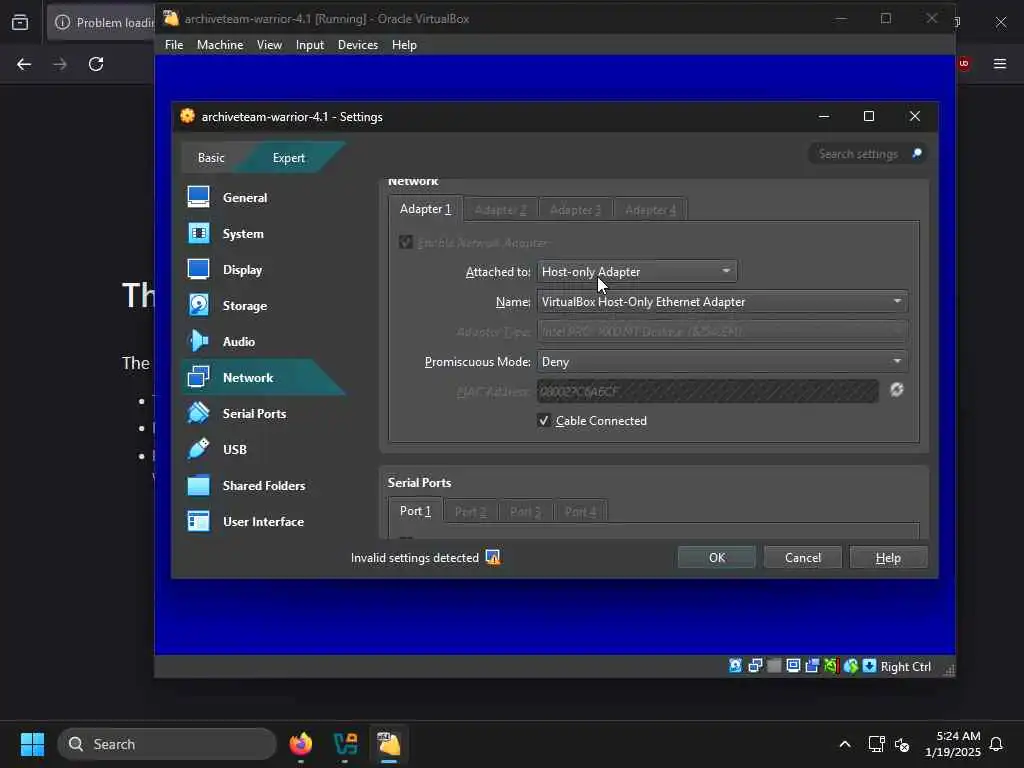This screenshot has width=1024, height=768.
Task: Open the VirtualBox Manager taskbar icon
Action: (345, 744)
